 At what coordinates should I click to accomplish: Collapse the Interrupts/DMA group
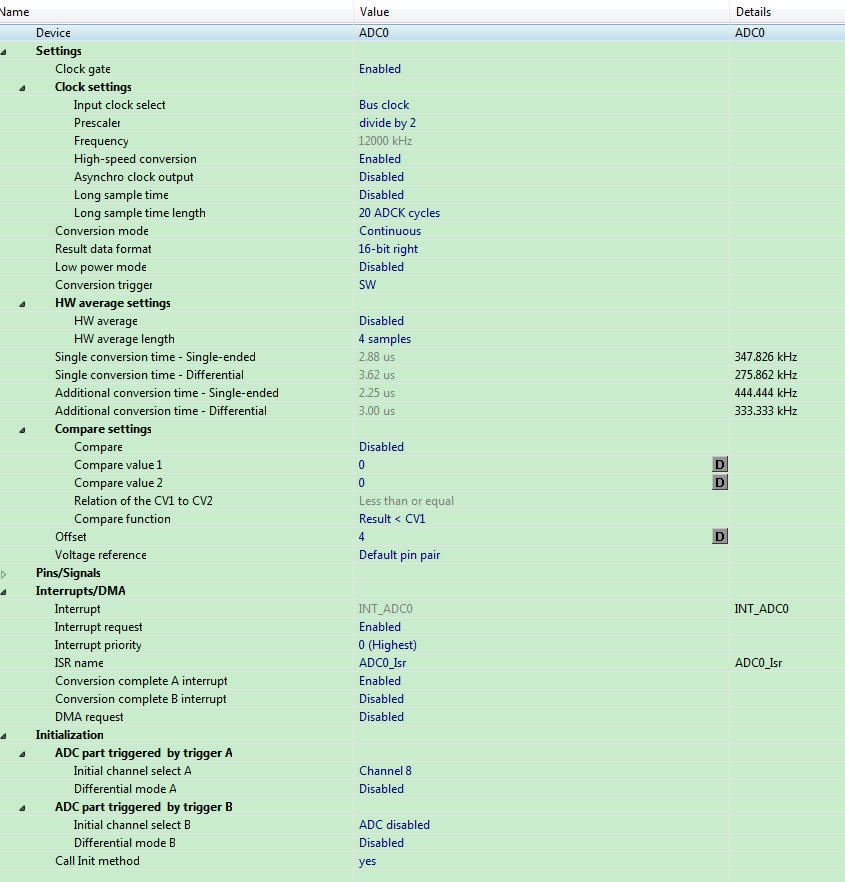[x=4, y=592]
